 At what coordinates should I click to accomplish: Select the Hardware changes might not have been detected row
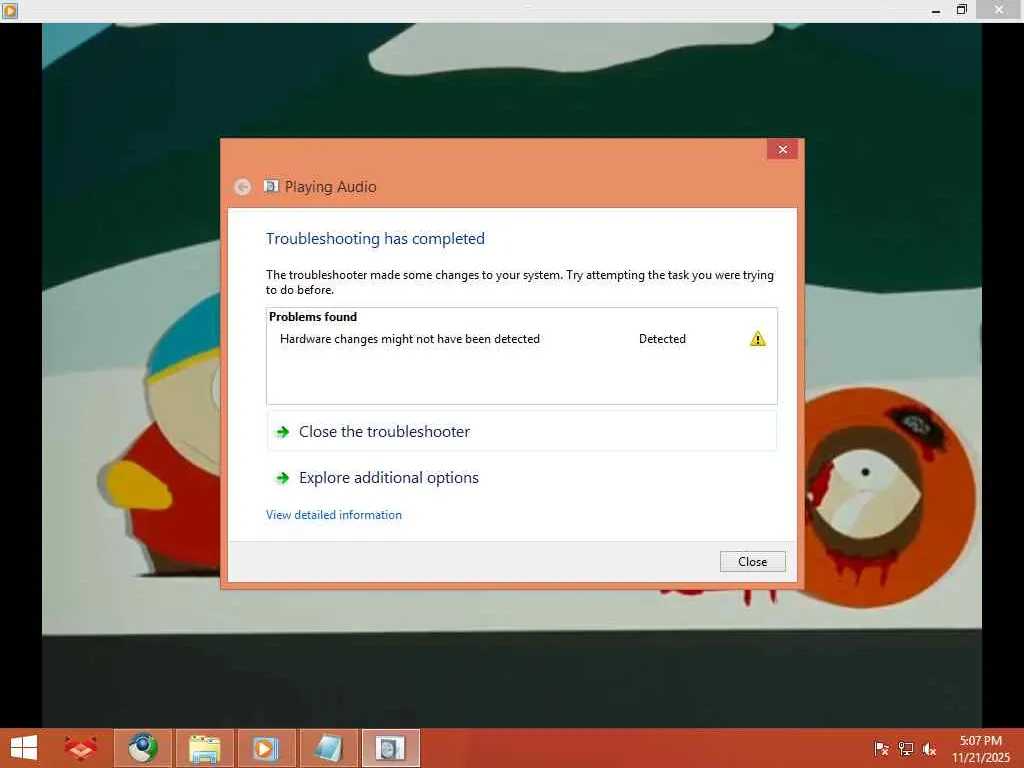[x=522, y=339]
